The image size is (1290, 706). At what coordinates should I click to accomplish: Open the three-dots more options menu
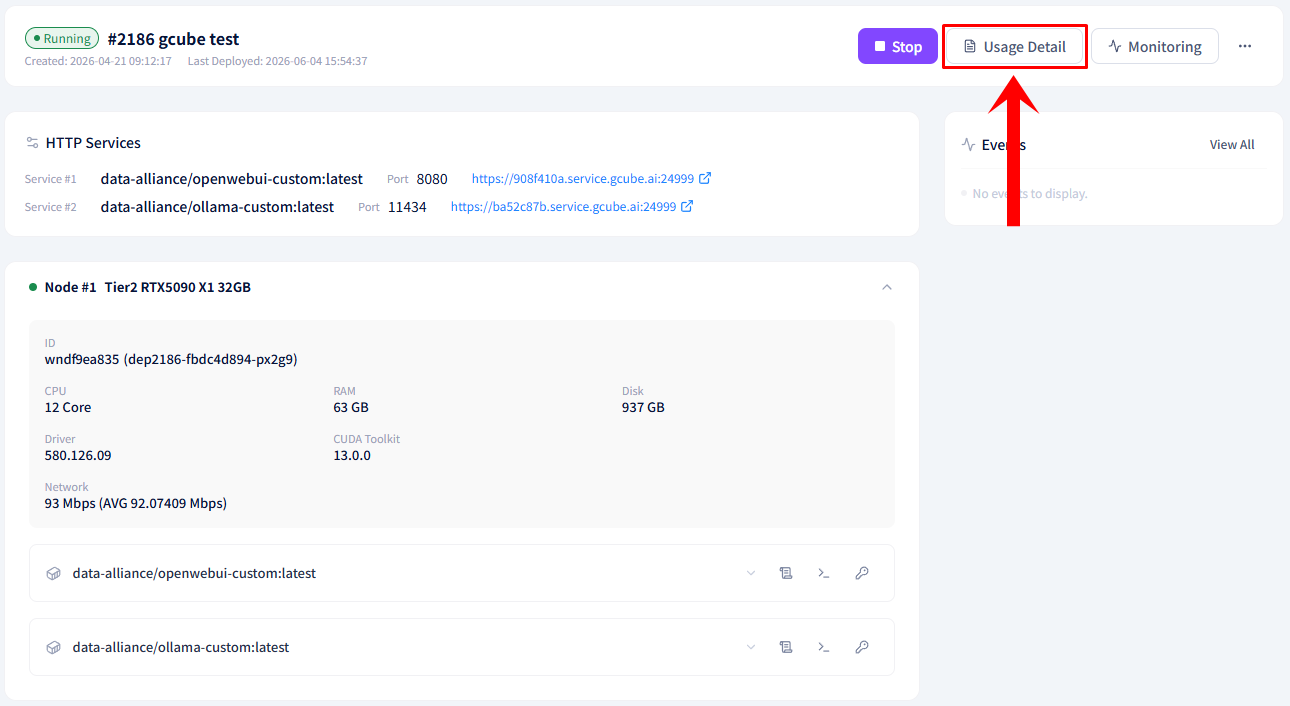tap(1245, 46)
